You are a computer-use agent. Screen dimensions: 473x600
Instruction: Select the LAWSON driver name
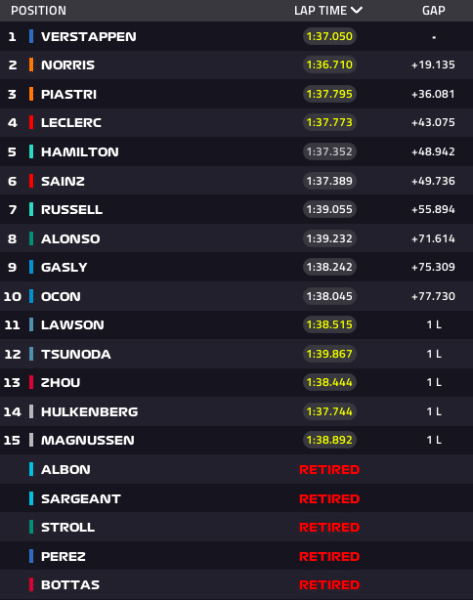[73, 325]
